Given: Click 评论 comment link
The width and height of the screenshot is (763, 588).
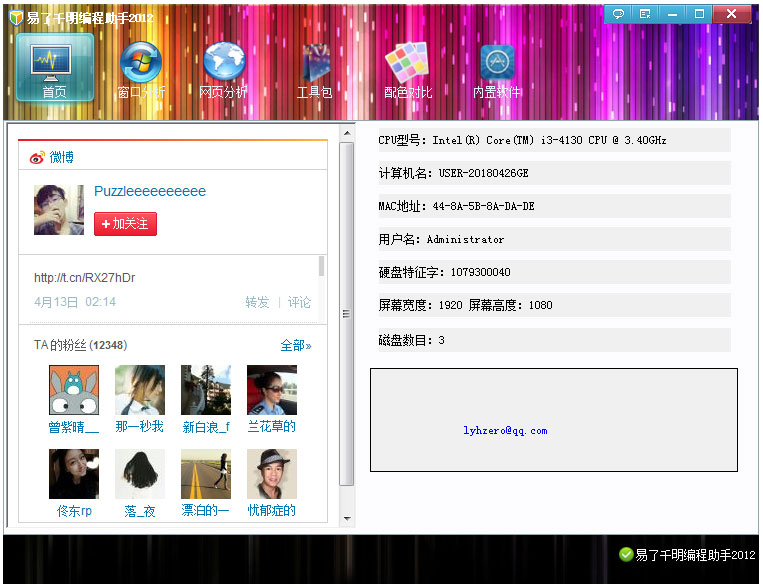Looking at the screenshot, I should 299,302.
